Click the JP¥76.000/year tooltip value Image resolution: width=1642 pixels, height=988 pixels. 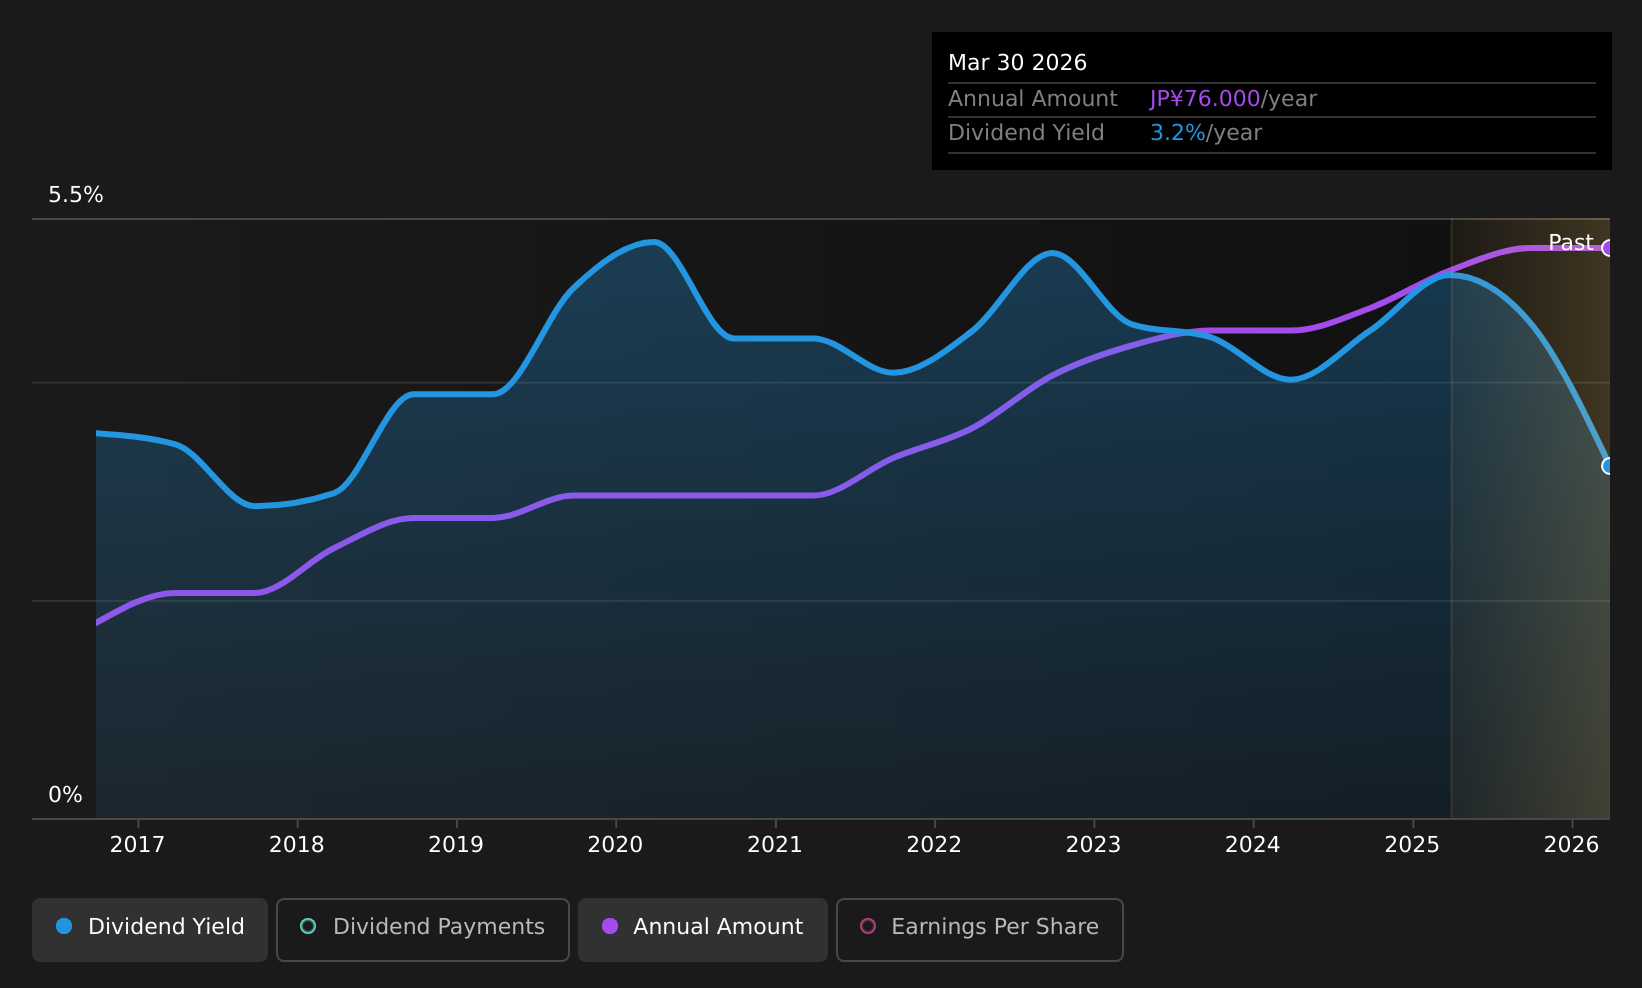1233,99
